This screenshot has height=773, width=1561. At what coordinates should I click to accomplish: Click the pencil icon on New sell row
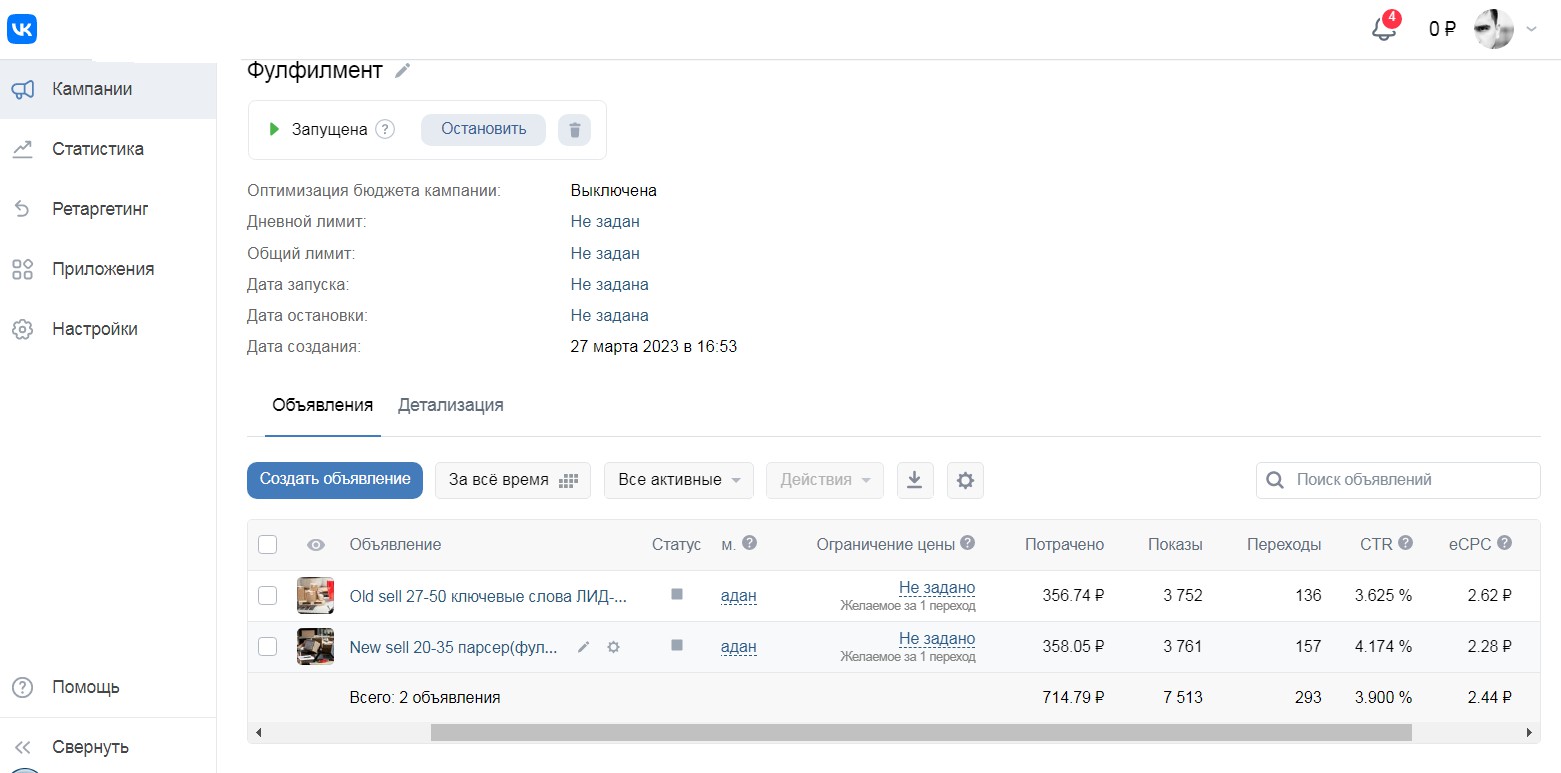click(584, 647)
